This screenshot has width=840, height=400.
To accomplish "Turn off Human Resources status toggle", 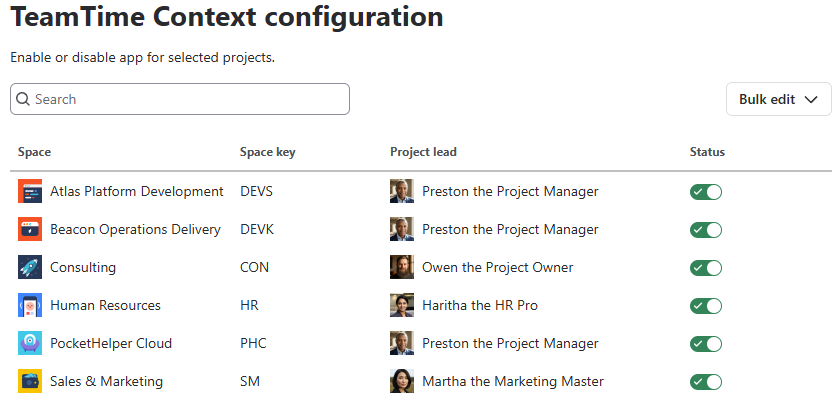I will tap(706, 306).
